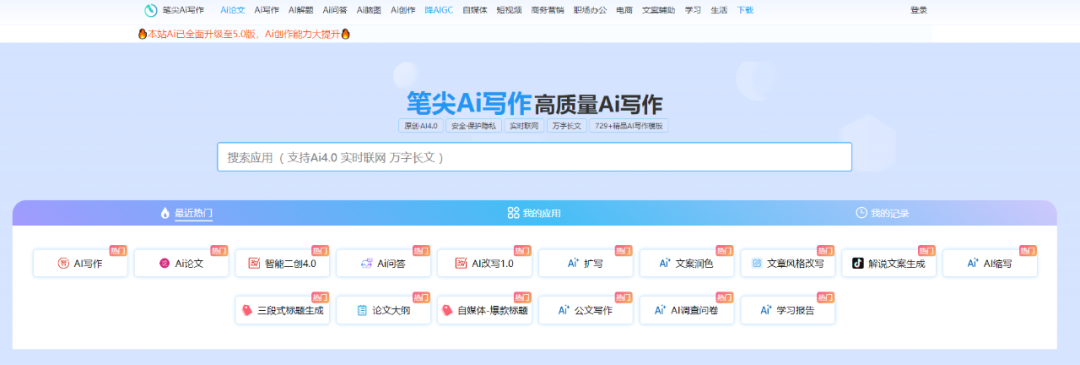
Task: Open 自媒体-爆款标题 via its tag icon
Action: tap(446, 311)
